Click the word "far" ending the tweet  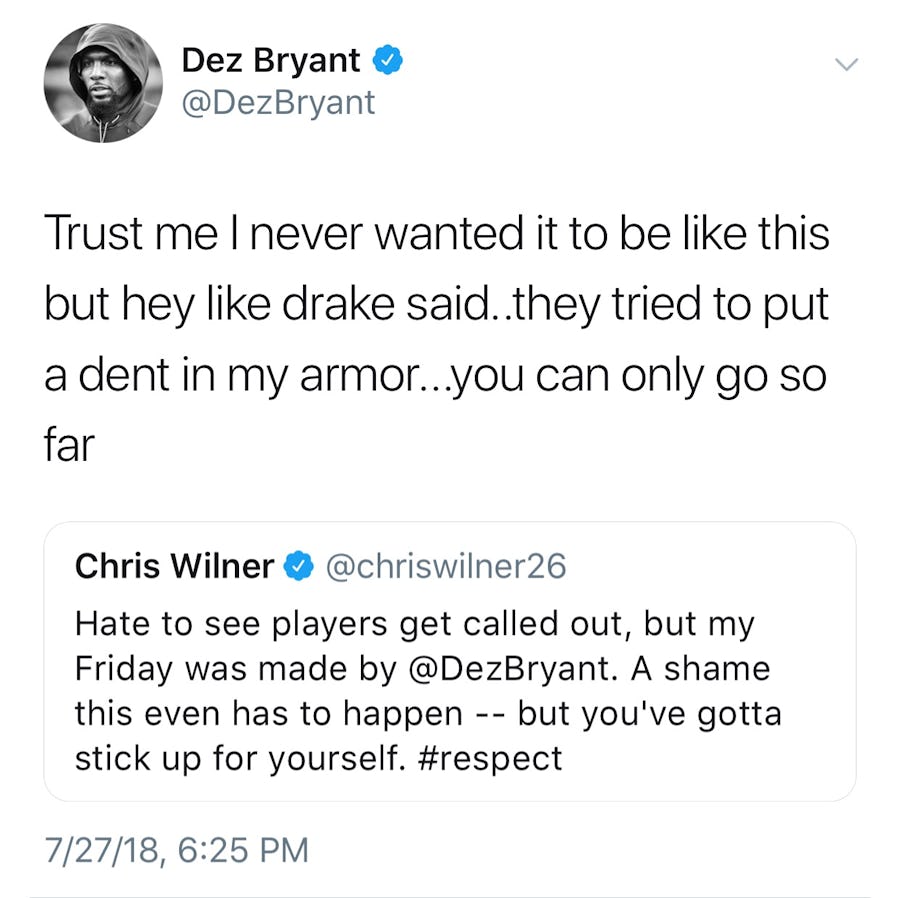[x=68, y=445]
